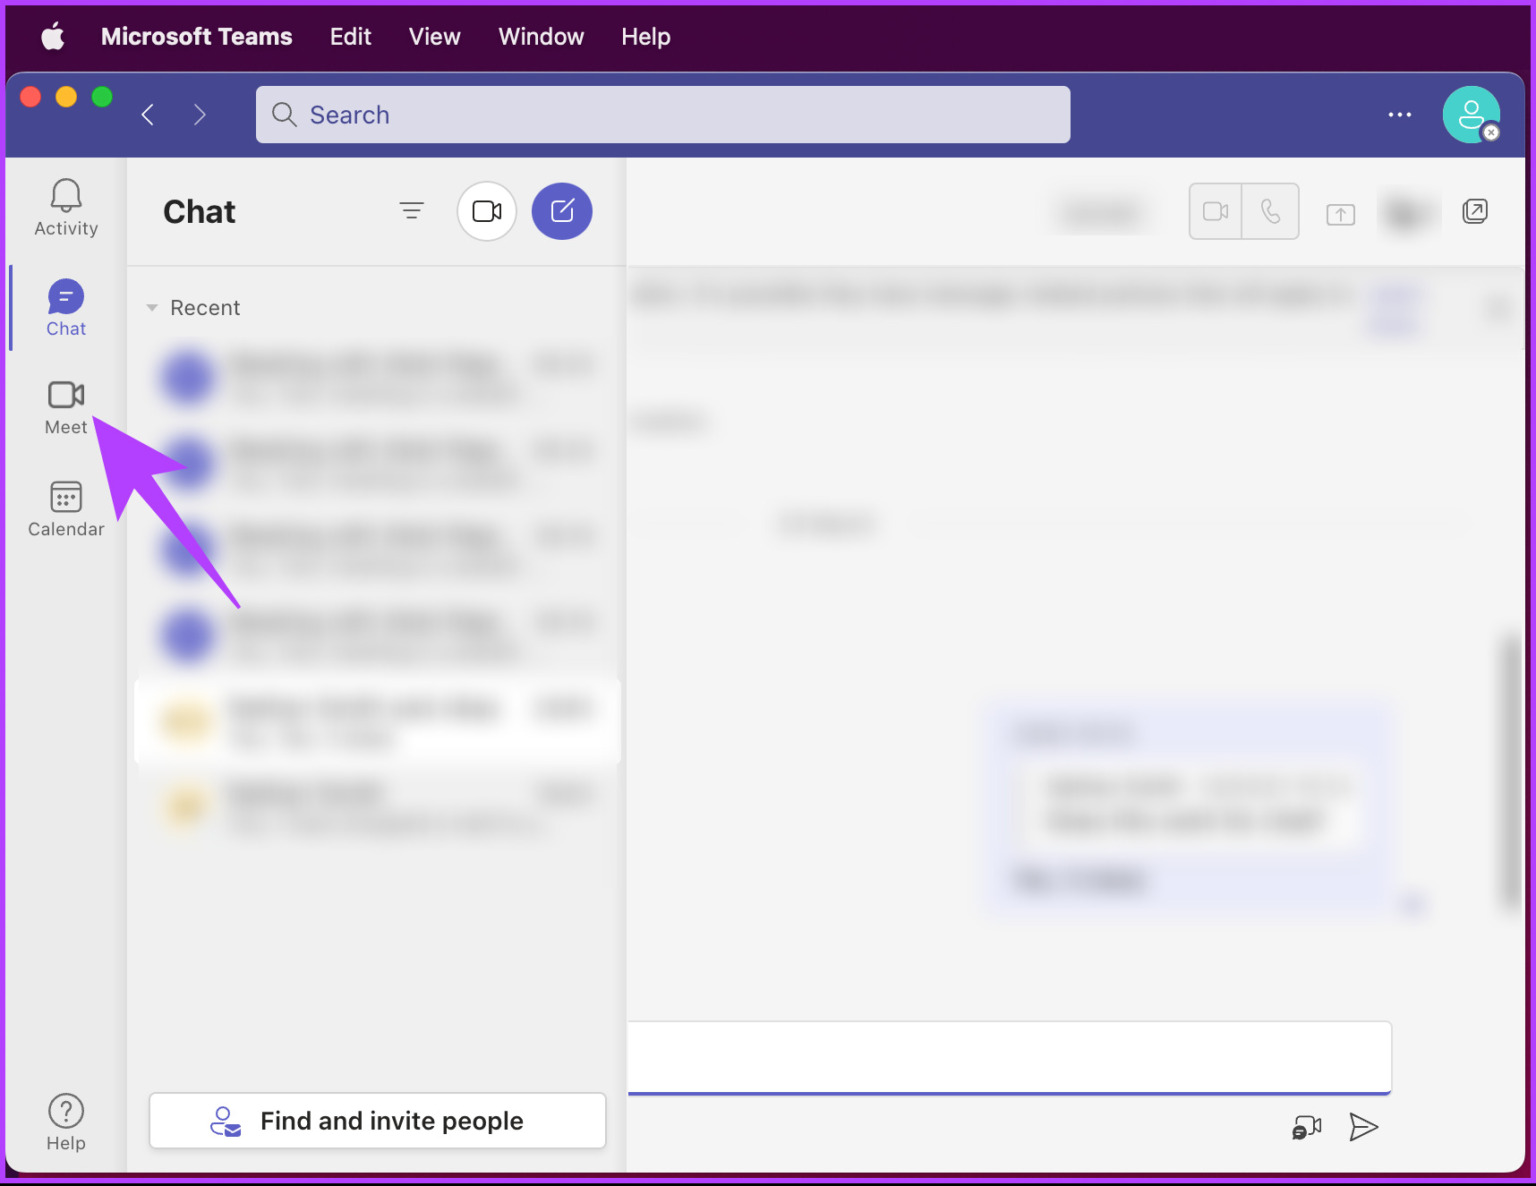
Task: Open the View menu
Action: pyautogui.click(x=434, y=36)
